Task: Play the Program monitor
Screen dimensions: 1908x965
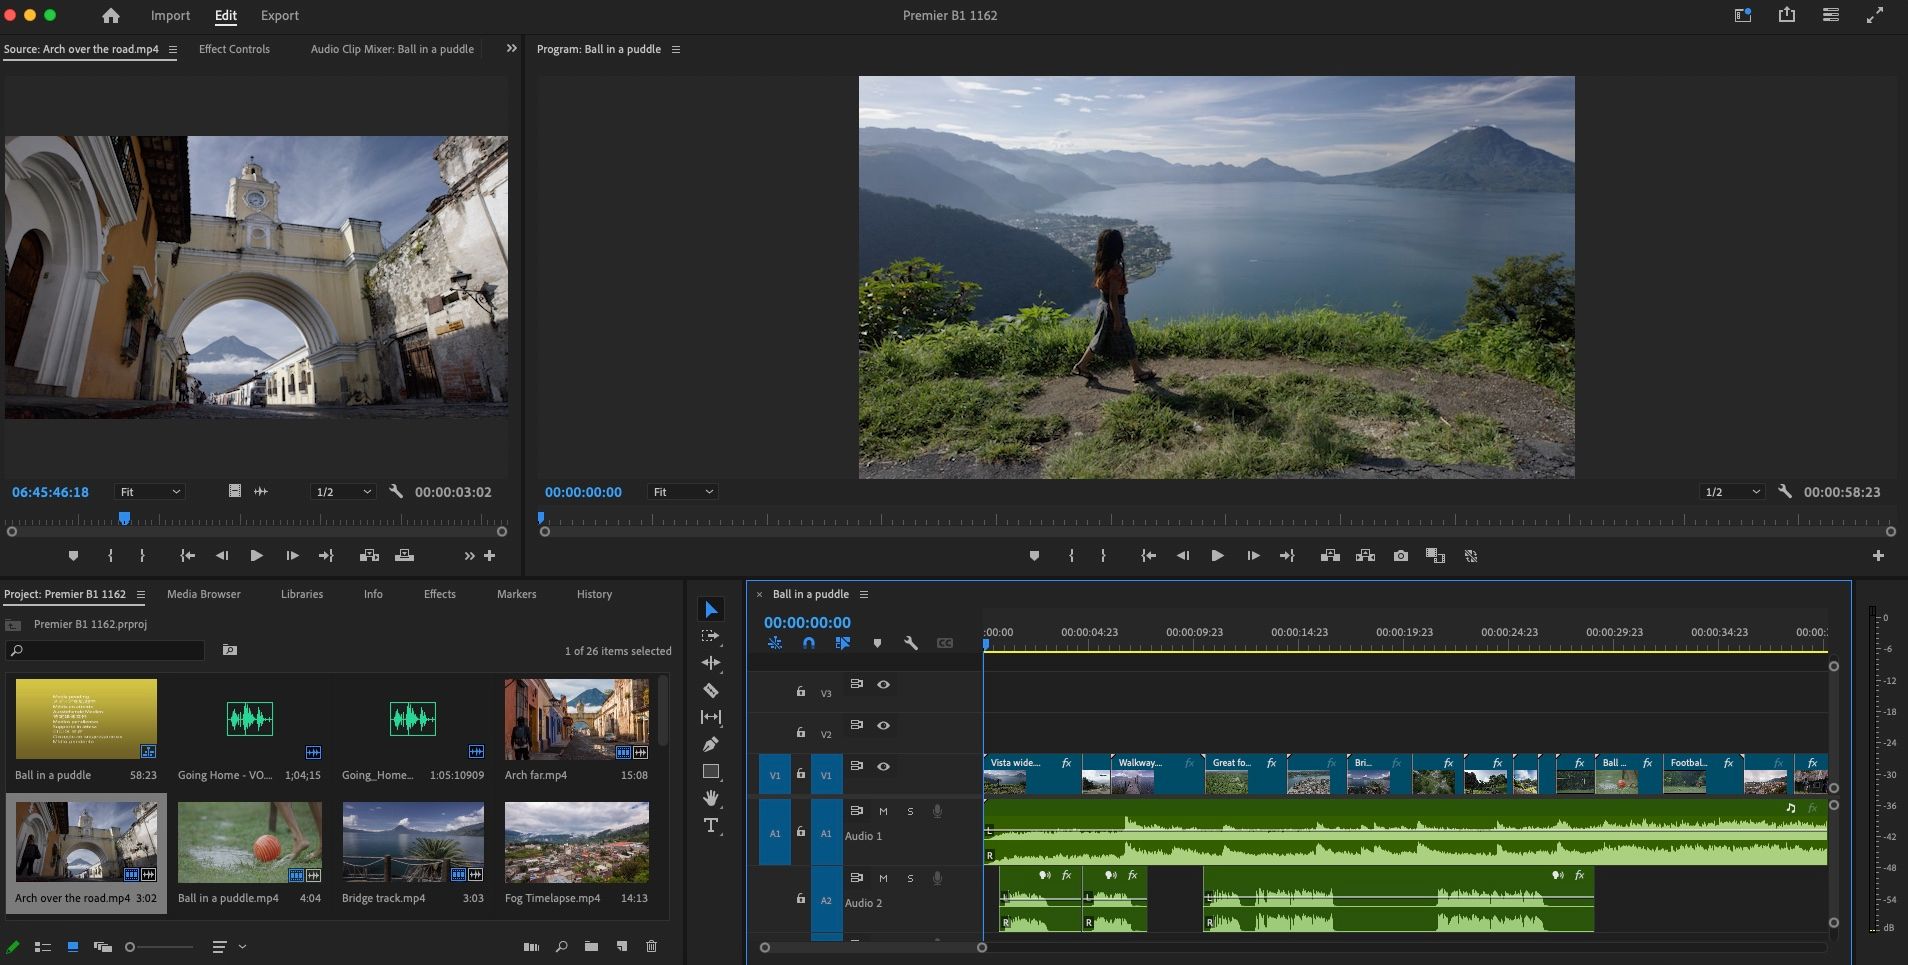Action: point(1217,556)
